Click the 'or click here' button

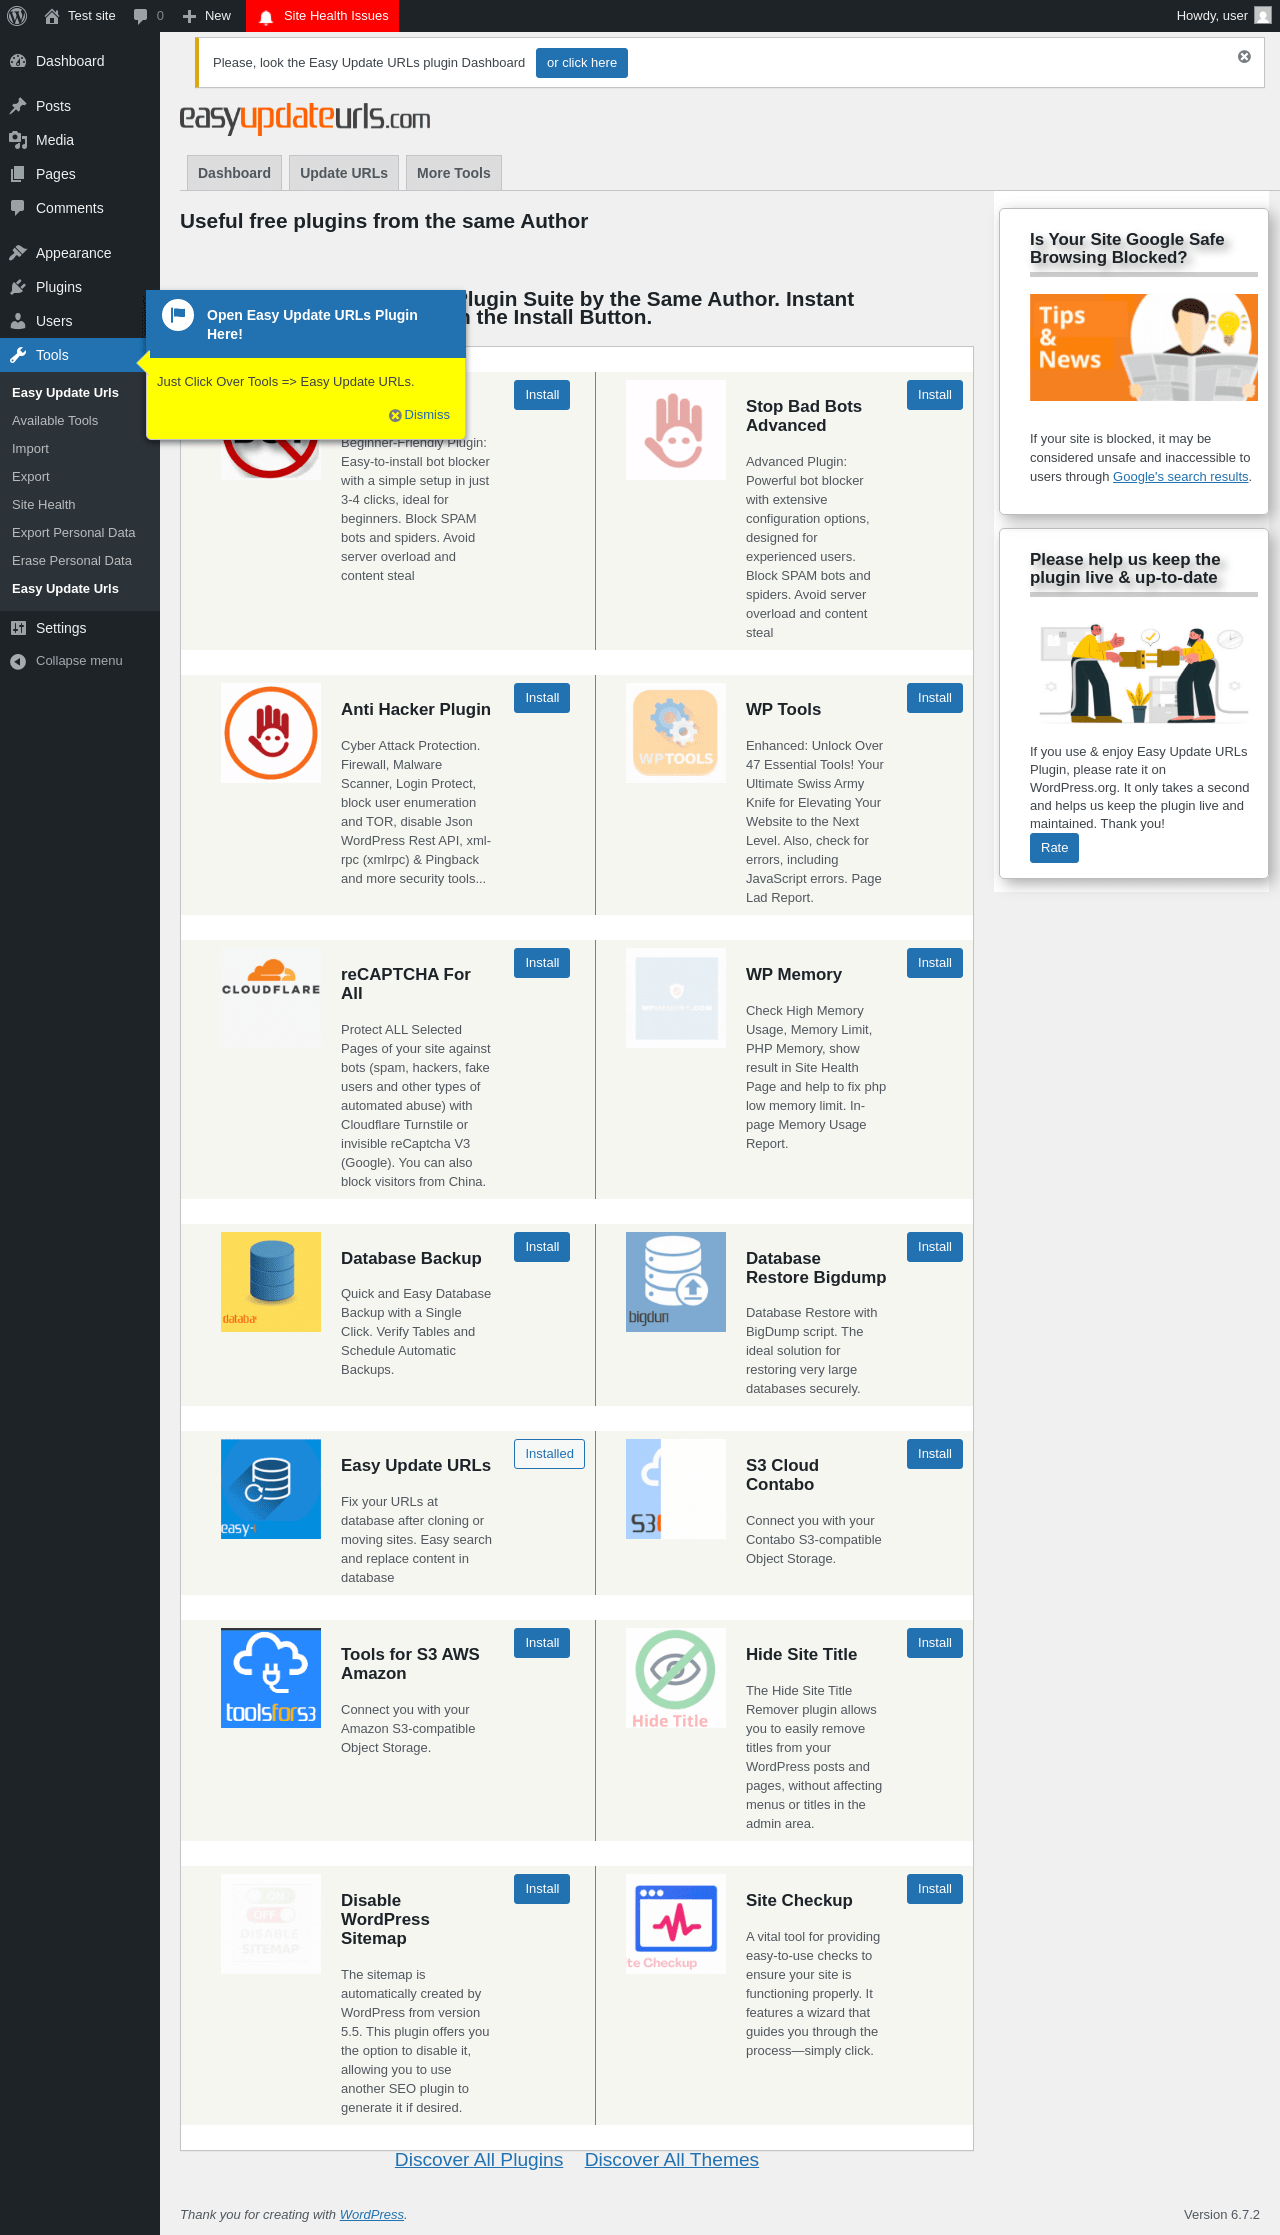582,63
